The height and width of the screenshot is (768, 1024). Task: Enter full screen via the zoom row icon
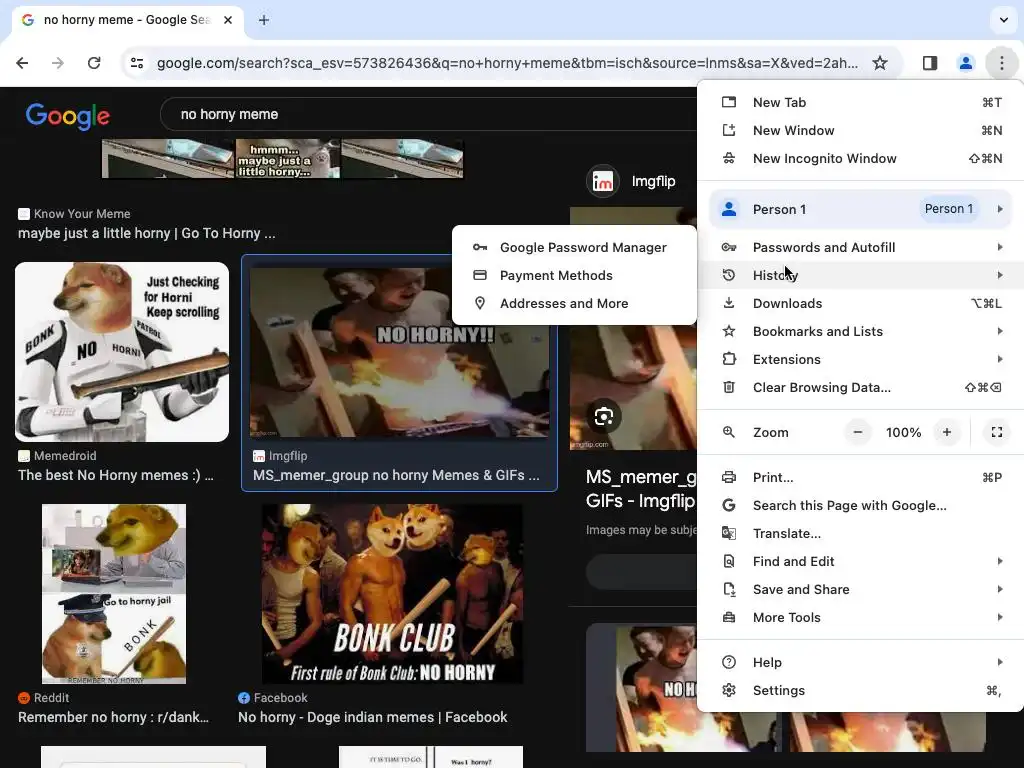(x=997, y=432)
